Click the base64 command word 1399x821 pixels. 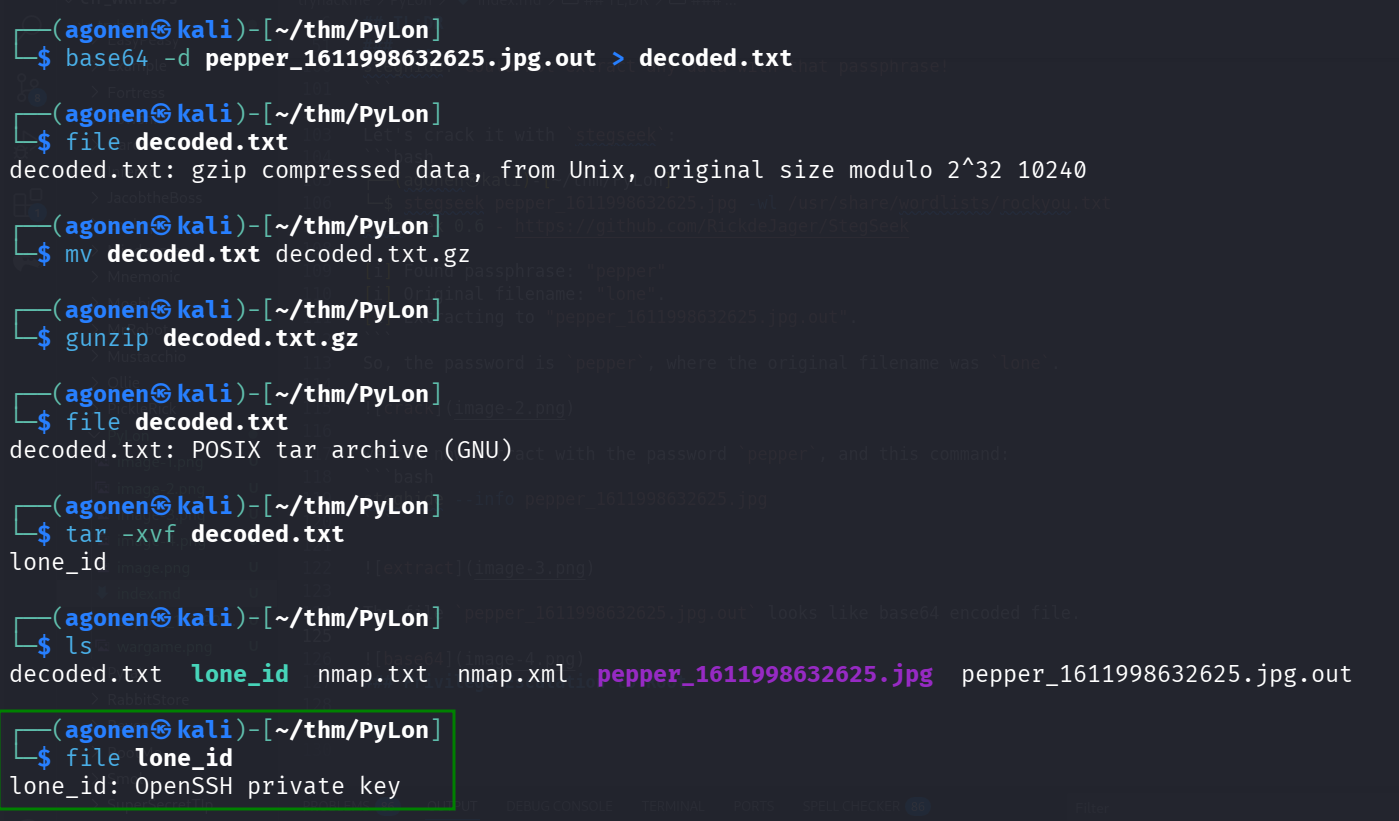[x=107, y=58]
